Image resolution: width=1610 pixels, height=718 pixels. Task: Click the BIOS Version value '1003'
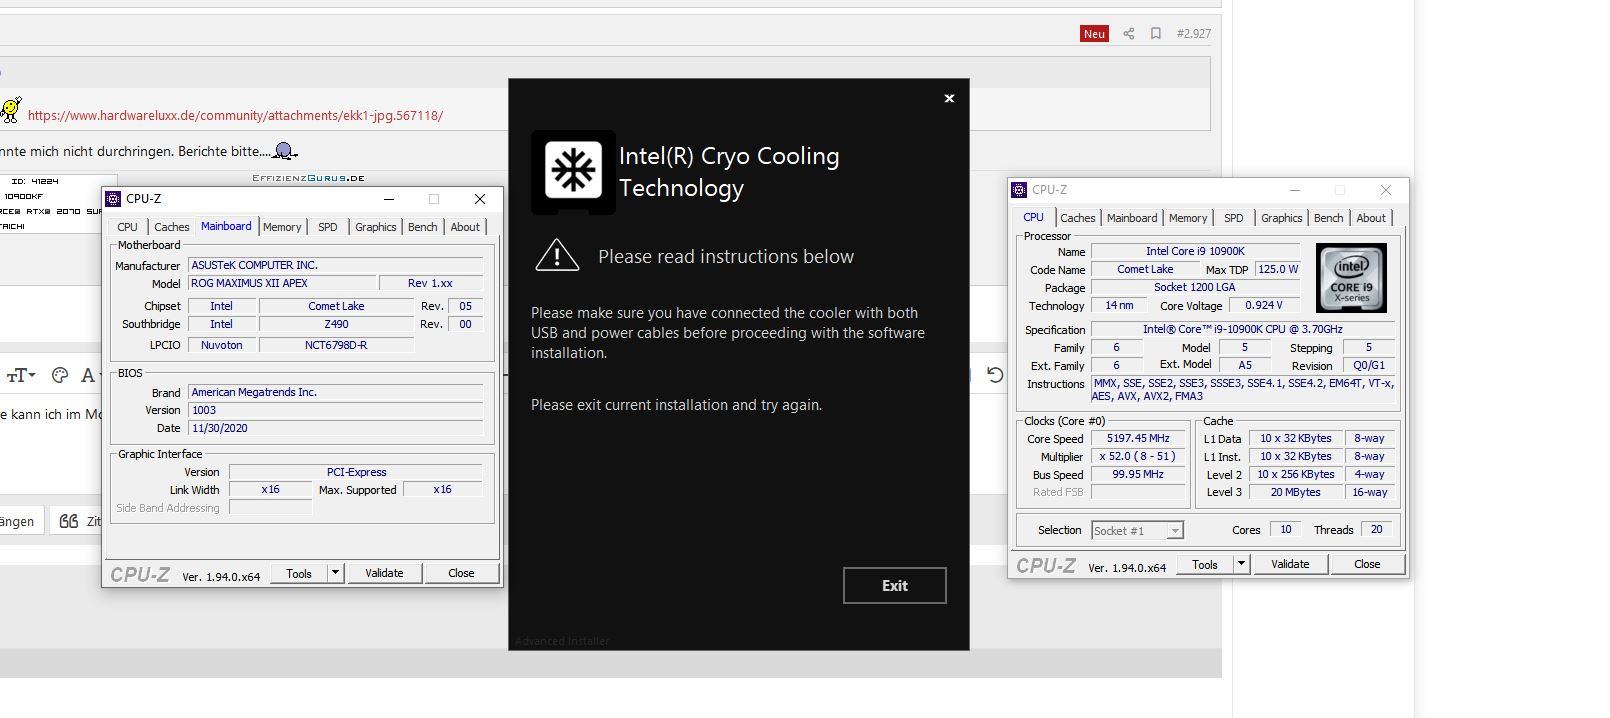click(336, 410)
